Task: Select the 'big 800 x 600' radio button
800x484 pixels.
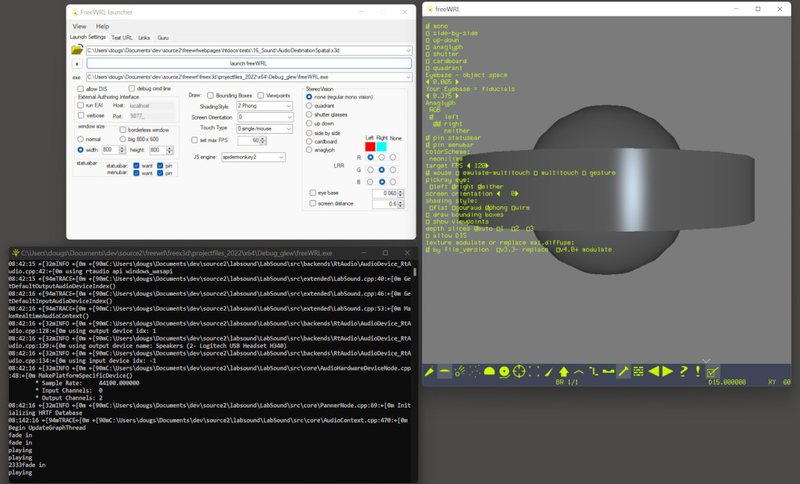Action: [x=122, y=139]
